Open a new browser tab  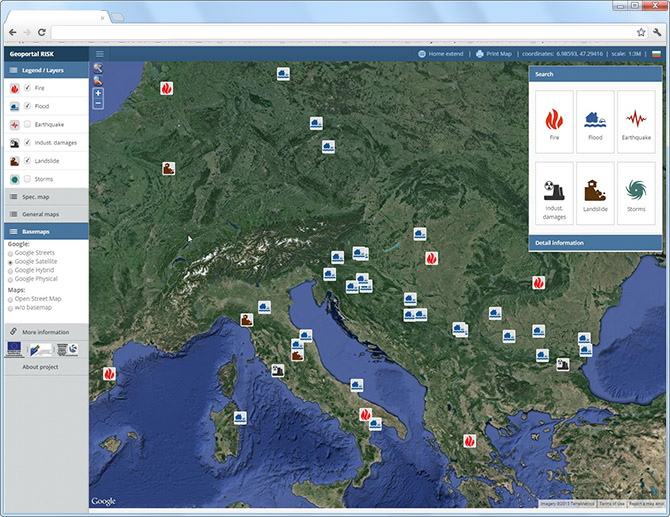118,18
